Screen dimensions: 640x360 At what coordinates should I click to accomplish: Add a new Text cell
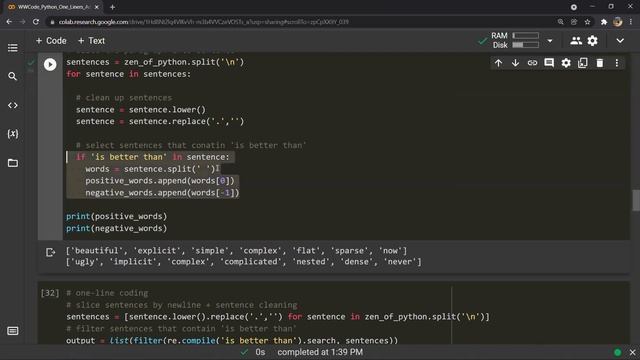tap(91, 41)
